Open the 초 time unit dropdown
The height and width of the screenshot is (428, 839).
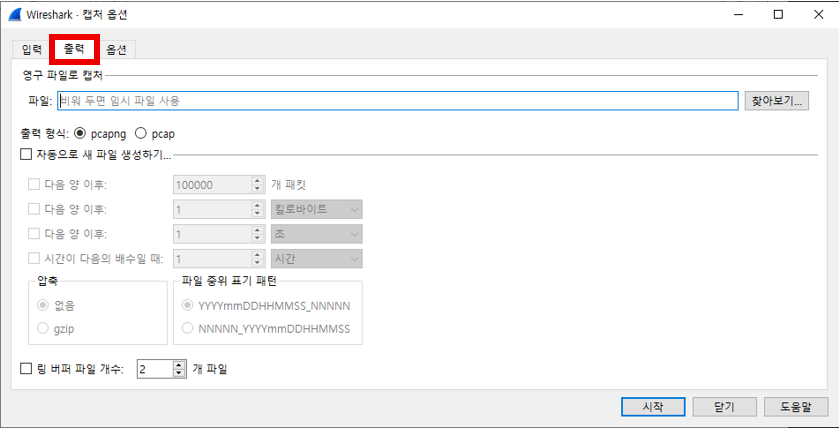[x=316, y=234]
